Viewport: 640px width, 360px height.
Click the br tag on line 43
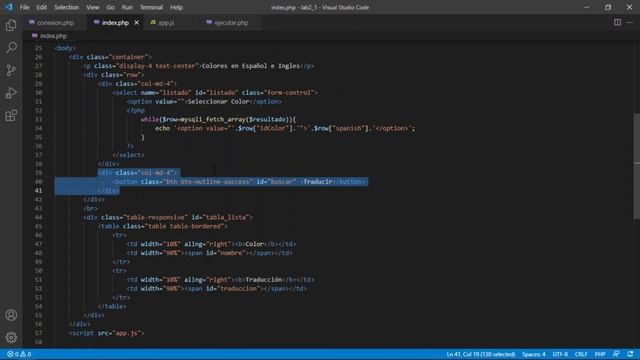[x=90, y=209]
